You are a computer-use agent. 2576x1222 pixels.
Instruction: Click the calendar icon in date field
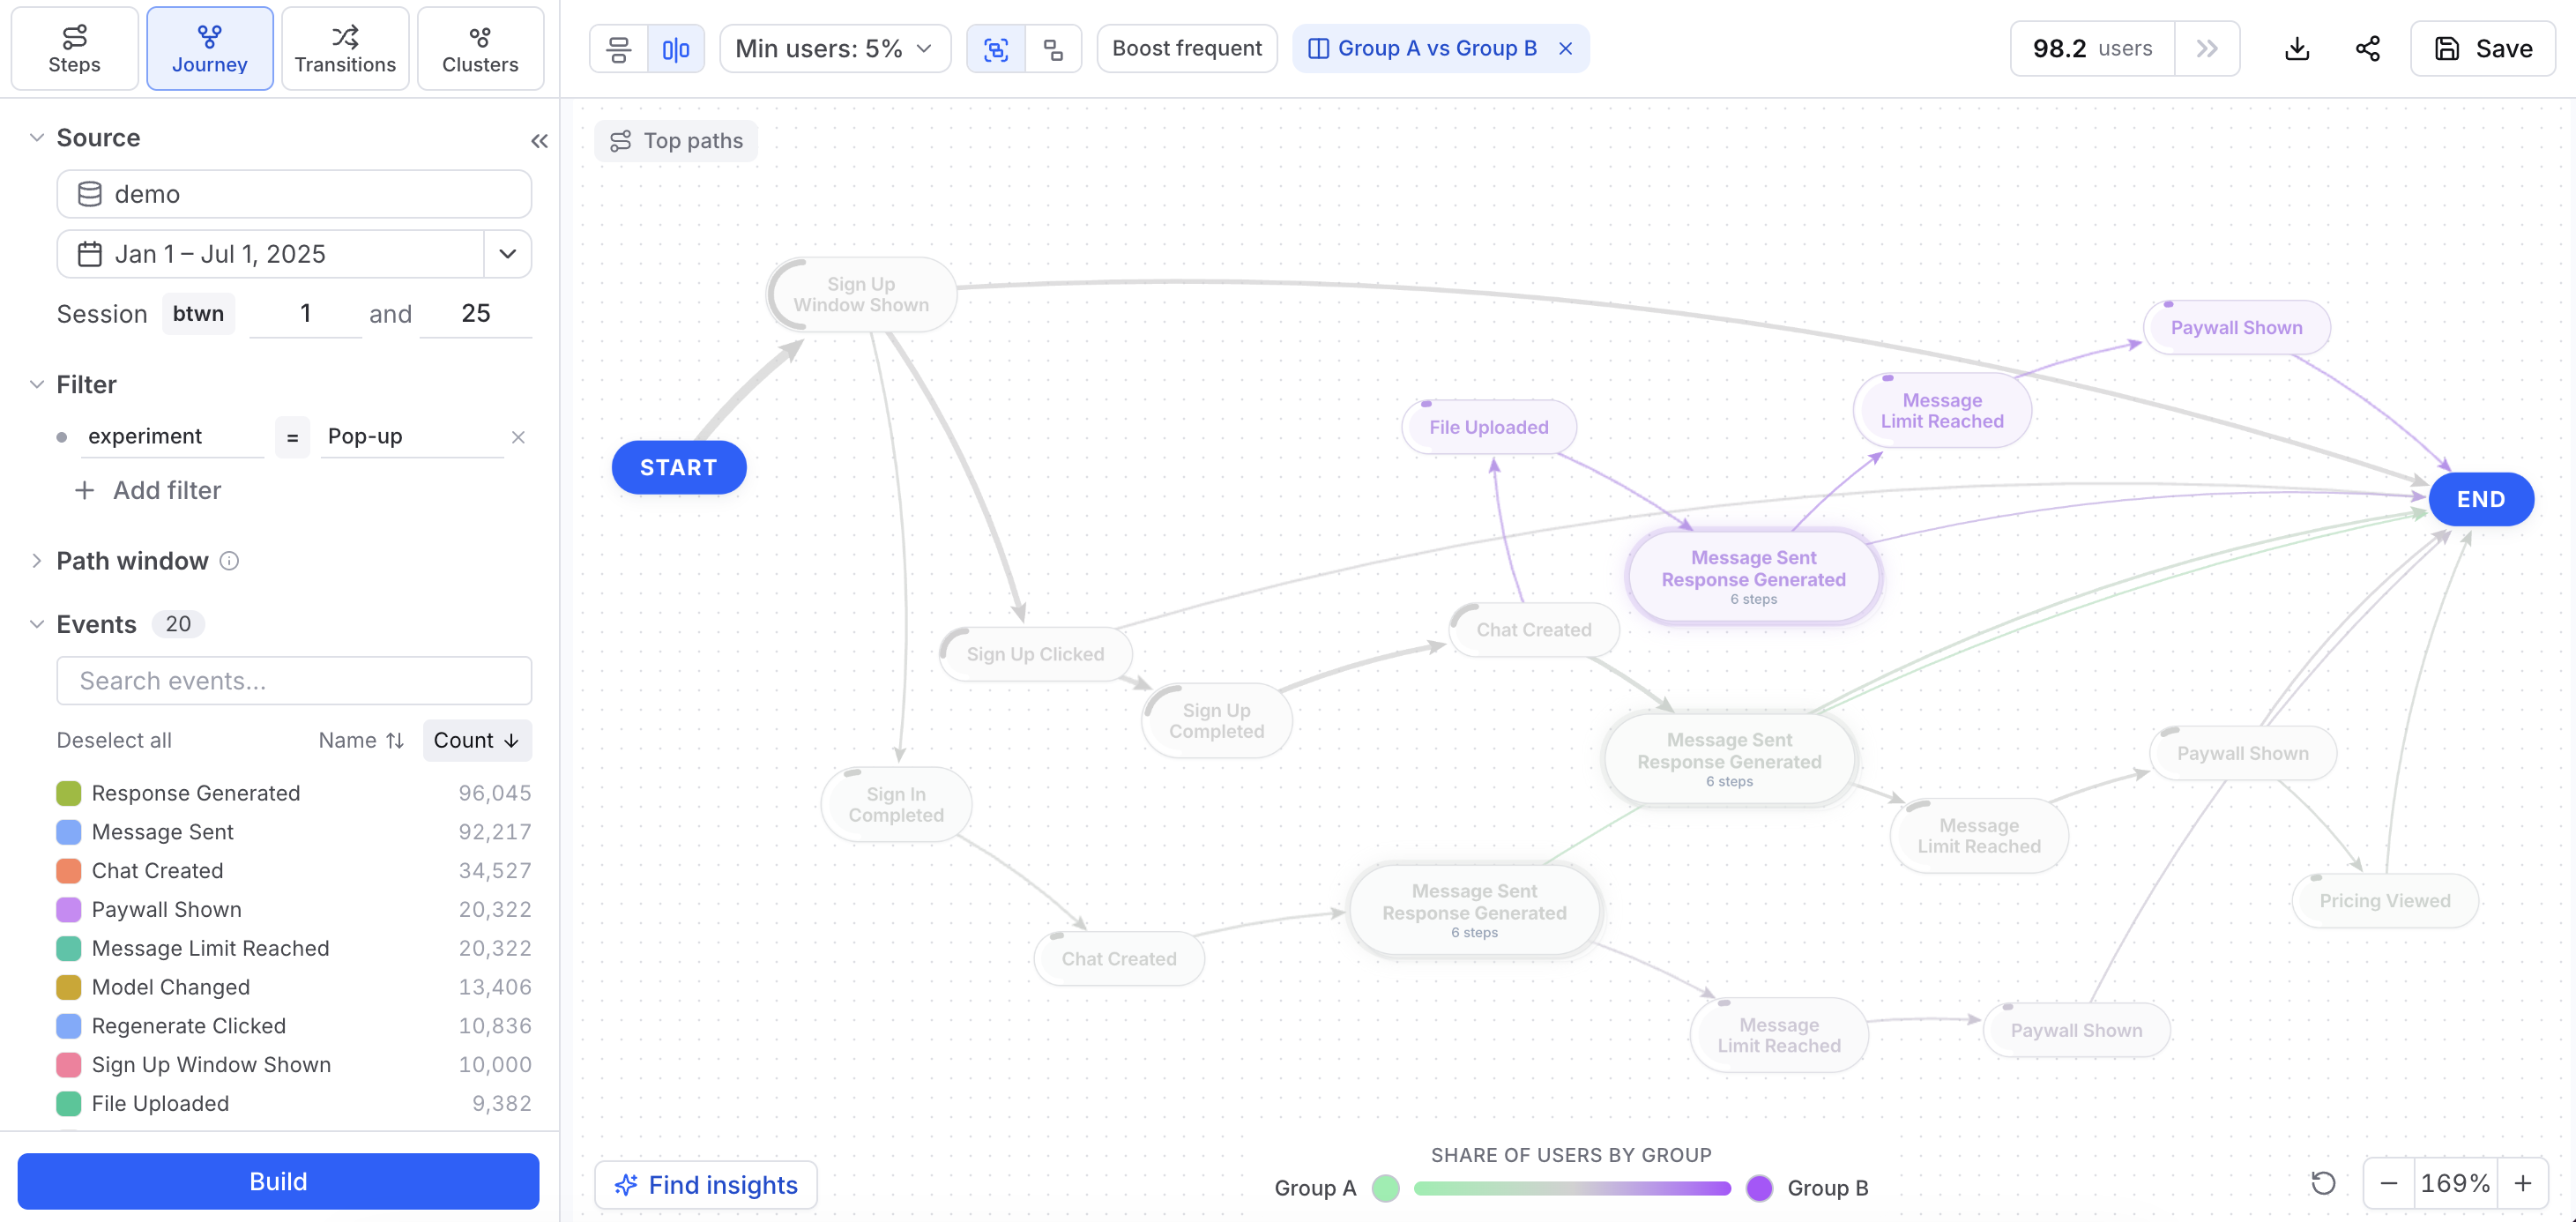pos(90,254)
